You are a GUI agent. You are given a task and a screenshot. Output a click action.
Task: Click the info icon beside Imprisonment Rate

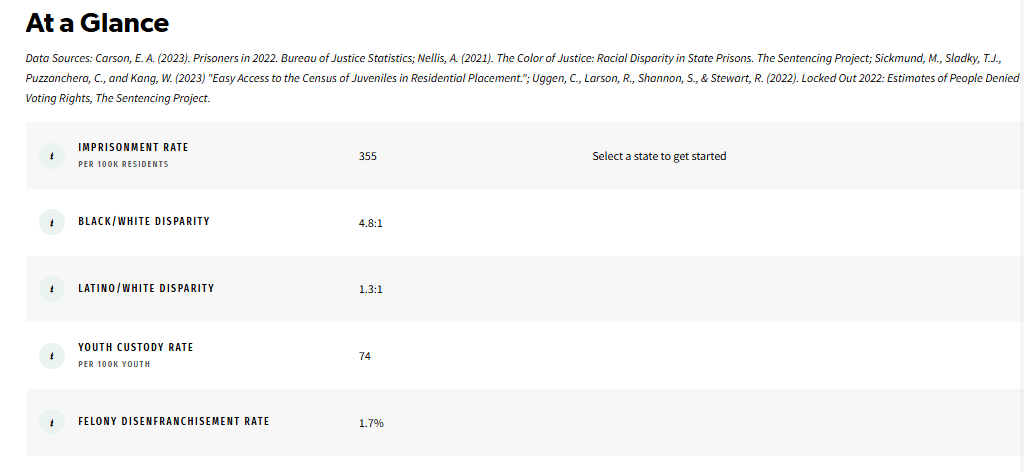[x=51, y=156]
